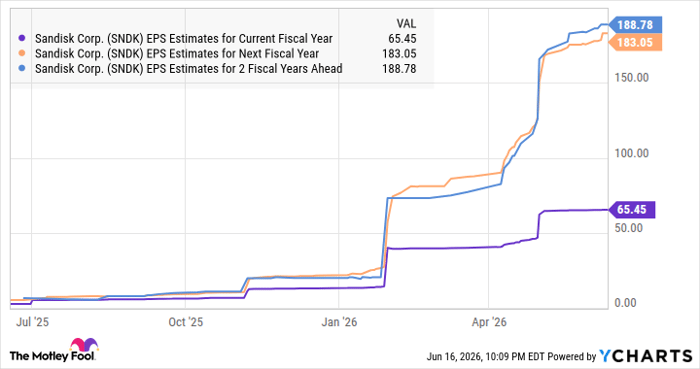Click the orange legend dot for Next Fiscal Year

tap(22, 54)
